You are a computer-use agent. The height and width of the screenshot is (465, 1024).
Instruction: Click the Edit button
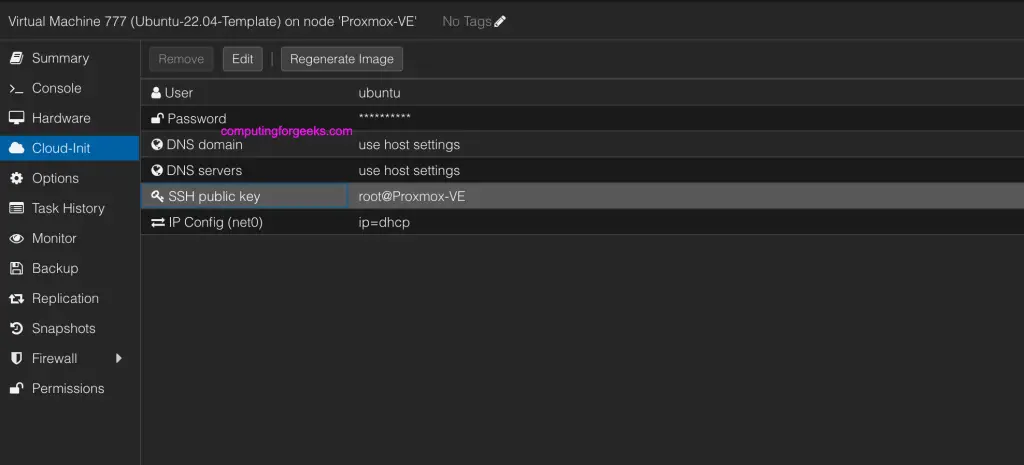click(x=242, y=59)
